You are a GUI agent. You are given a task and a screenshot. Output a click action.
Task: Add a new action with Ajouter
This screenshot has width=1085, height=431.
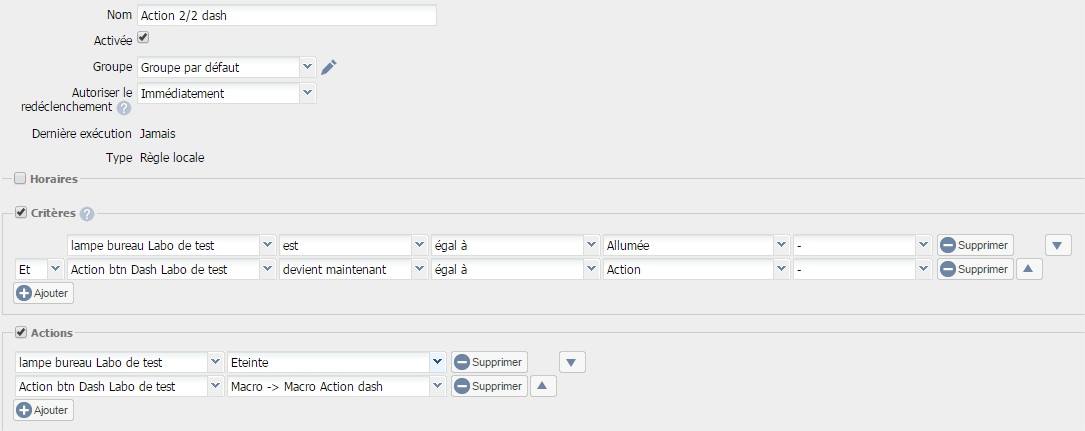coord(44,410)
